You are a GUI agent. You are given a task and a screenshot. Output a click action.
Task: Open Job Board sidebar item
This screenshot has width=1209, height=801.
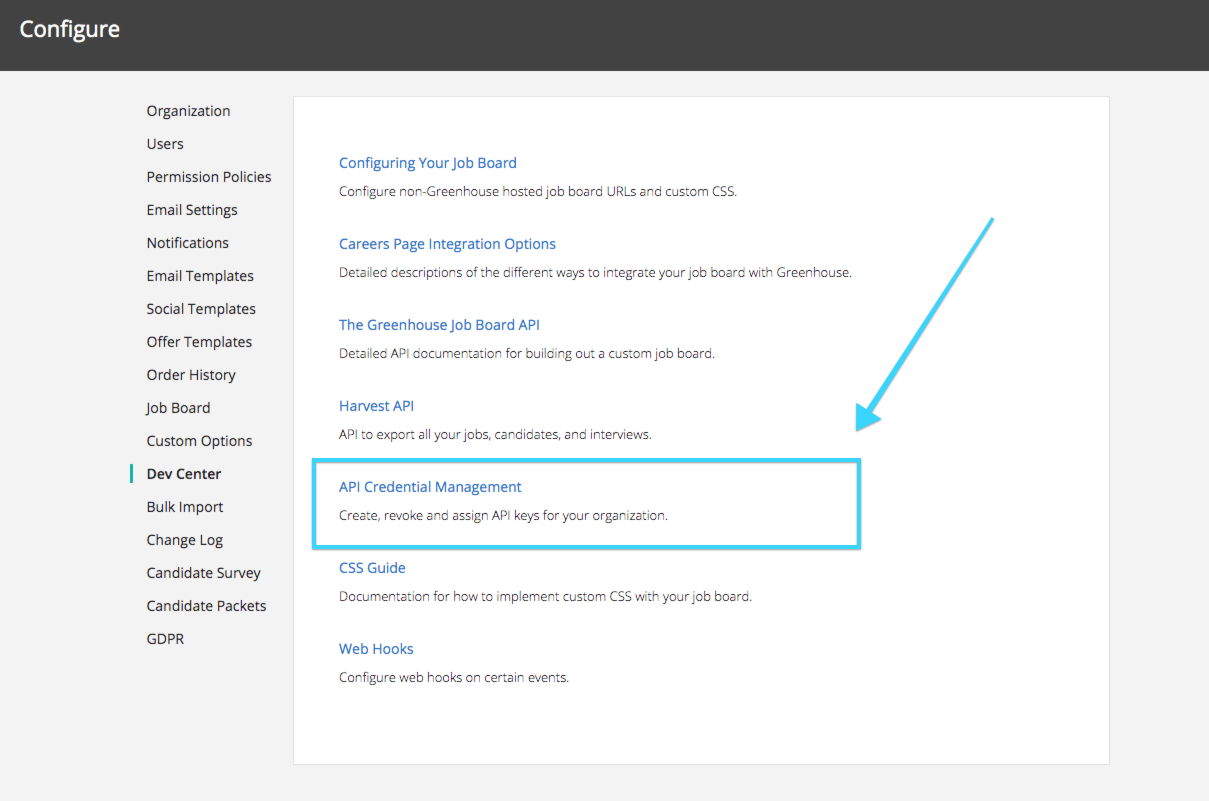point(178,408)
